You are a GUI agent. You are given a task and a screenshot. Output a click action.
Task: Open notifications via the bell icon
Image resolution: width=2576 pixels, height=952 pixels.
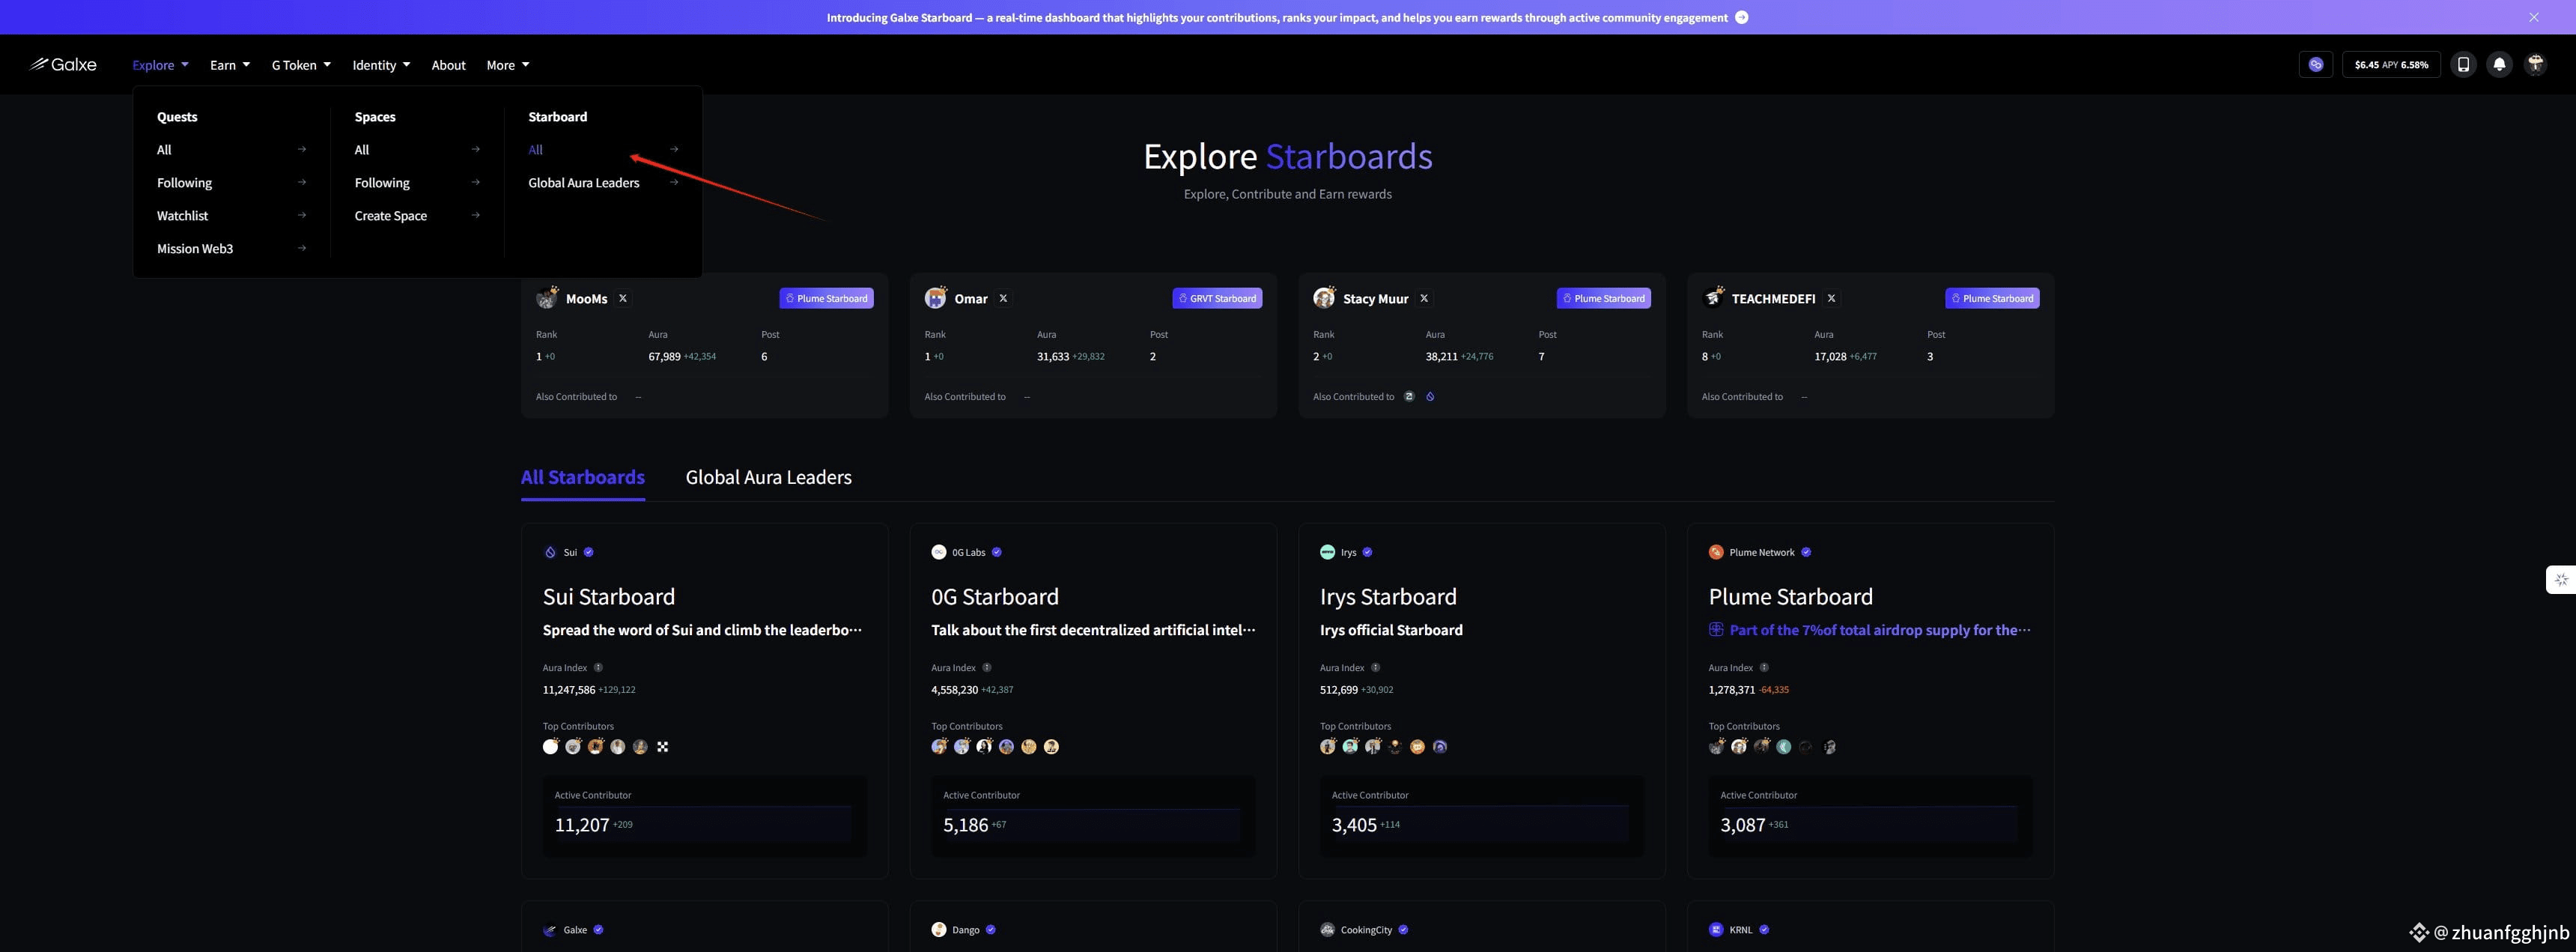coord(2499,65)
